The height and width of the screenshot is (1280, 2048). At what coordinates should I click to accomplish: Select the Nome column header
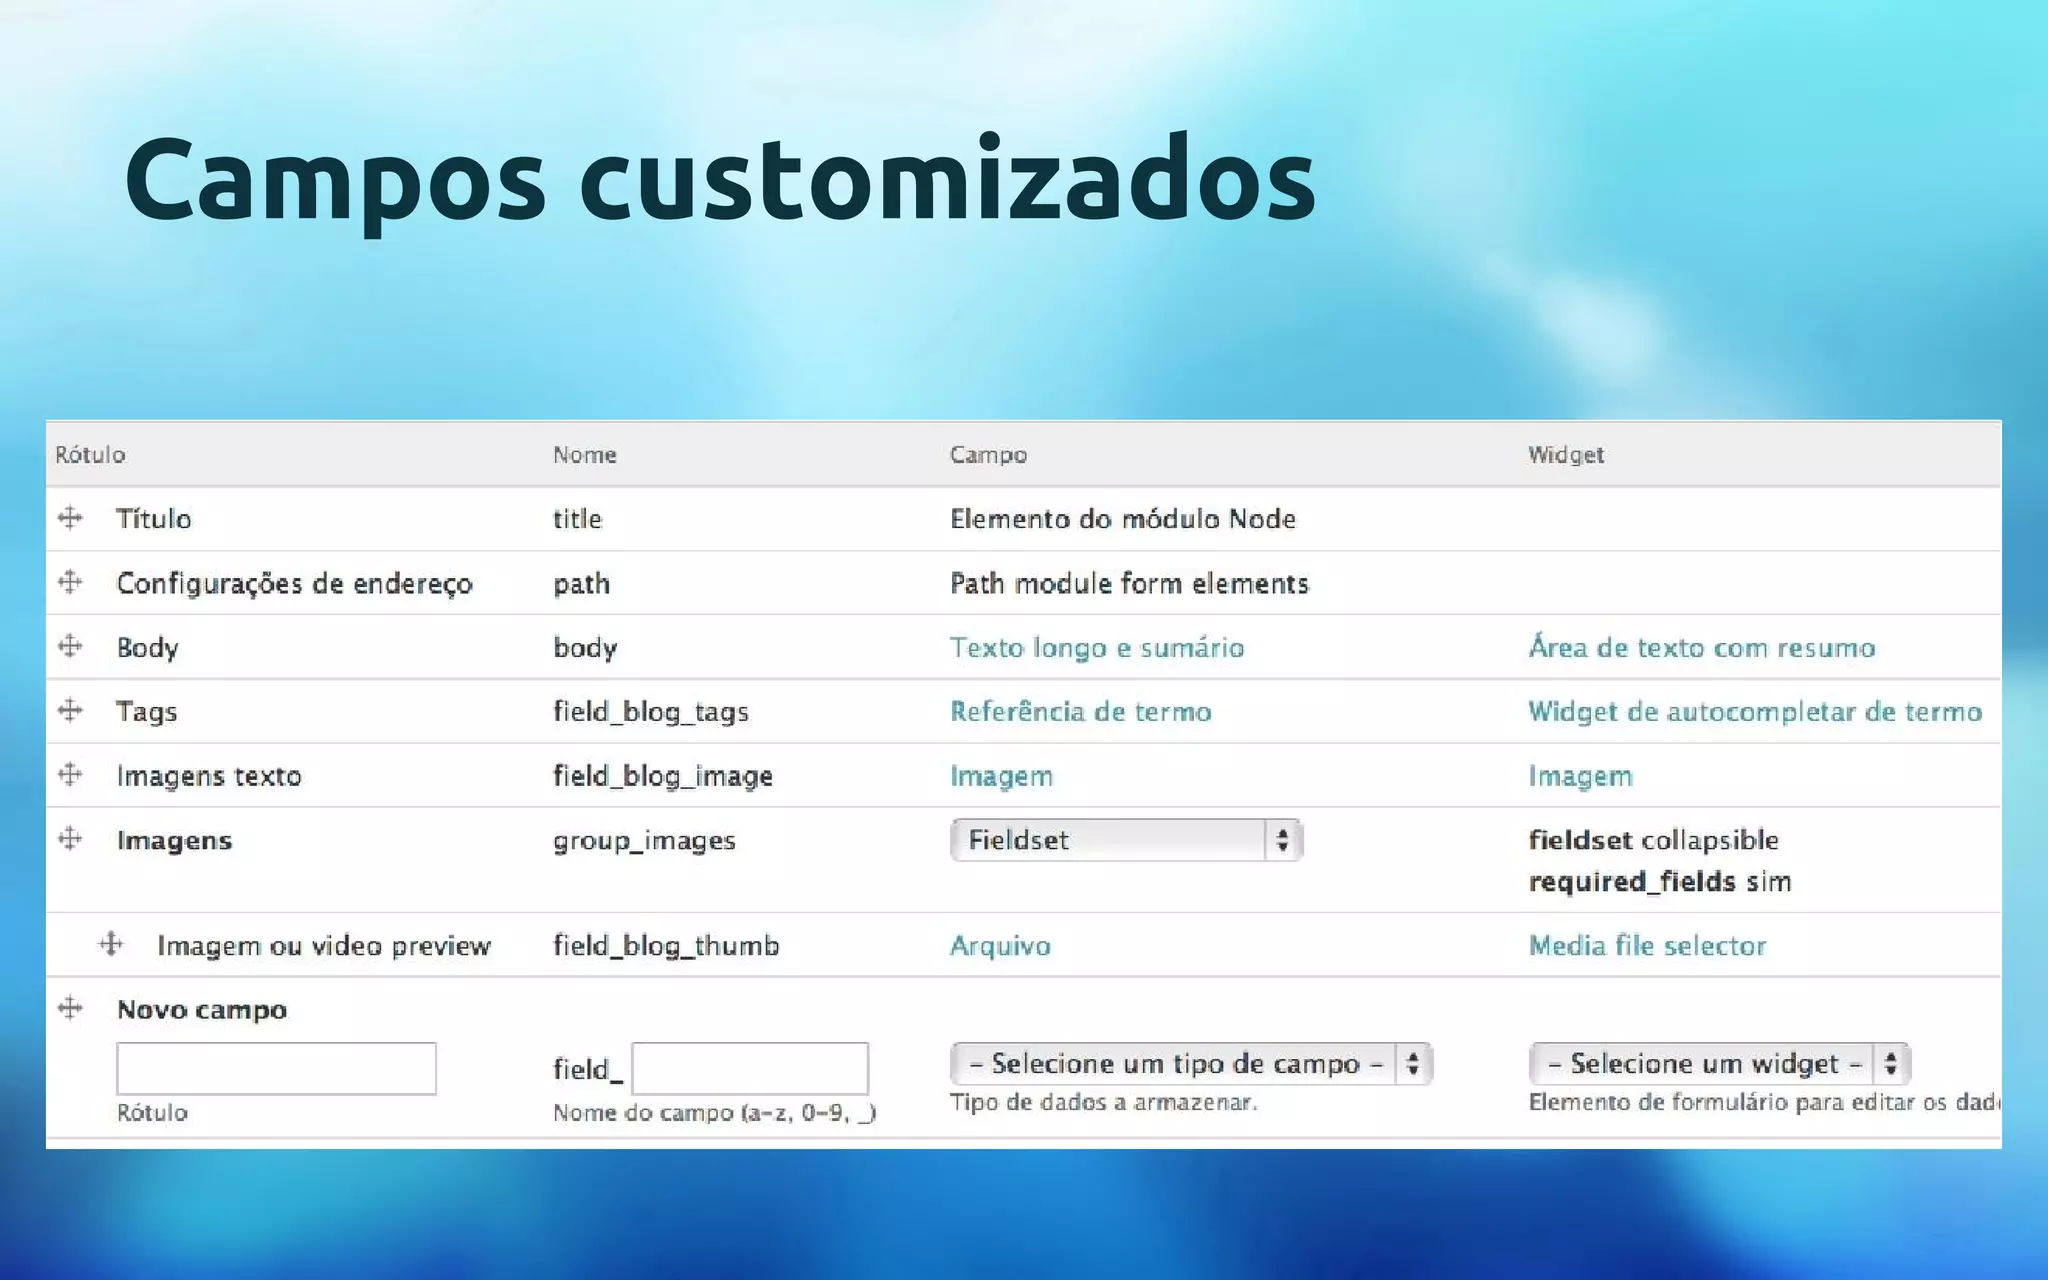pos(585,455)
